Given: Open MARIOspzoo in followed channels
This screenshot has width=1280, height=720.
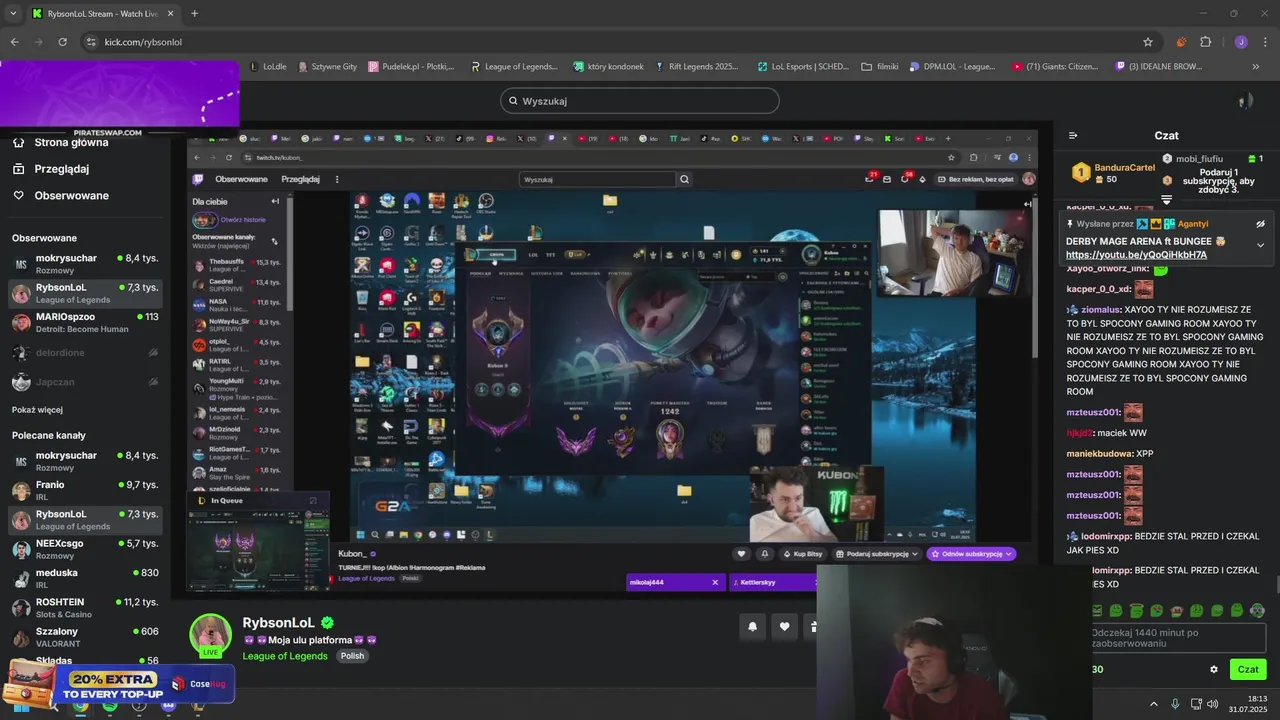Looking at the screenshot, I should click(x=85, y=323).
